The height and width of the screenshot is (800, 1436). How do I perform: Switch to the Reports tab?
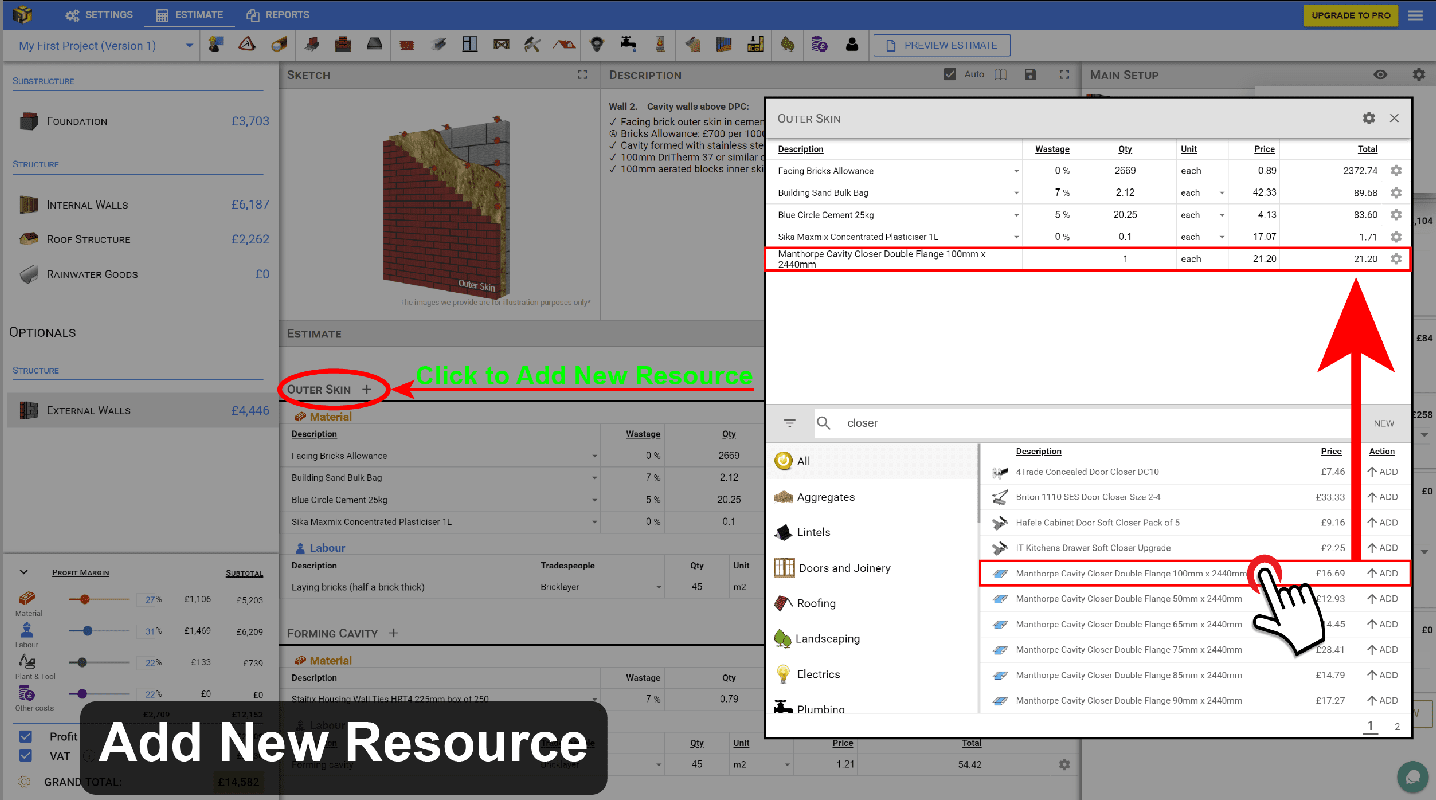coord(278,15)
